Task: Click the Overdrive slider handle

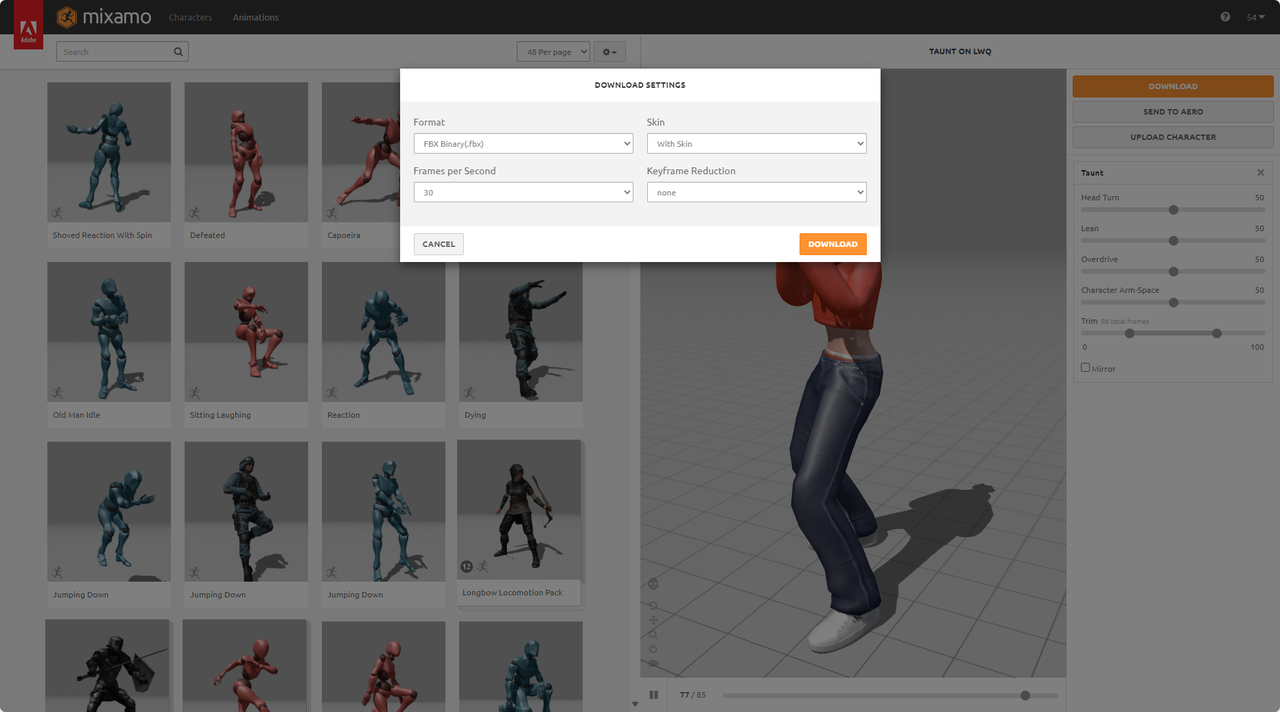Action: coord(1173,271)
